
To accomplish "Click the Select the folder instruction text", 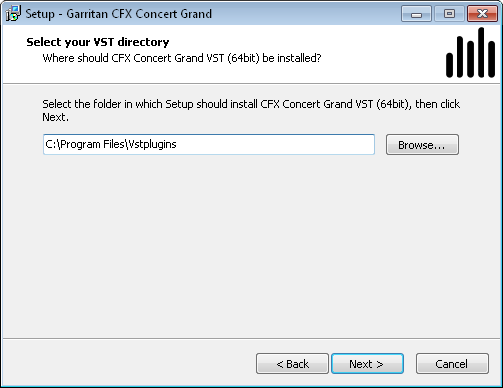I will click(x=251, y=110).
